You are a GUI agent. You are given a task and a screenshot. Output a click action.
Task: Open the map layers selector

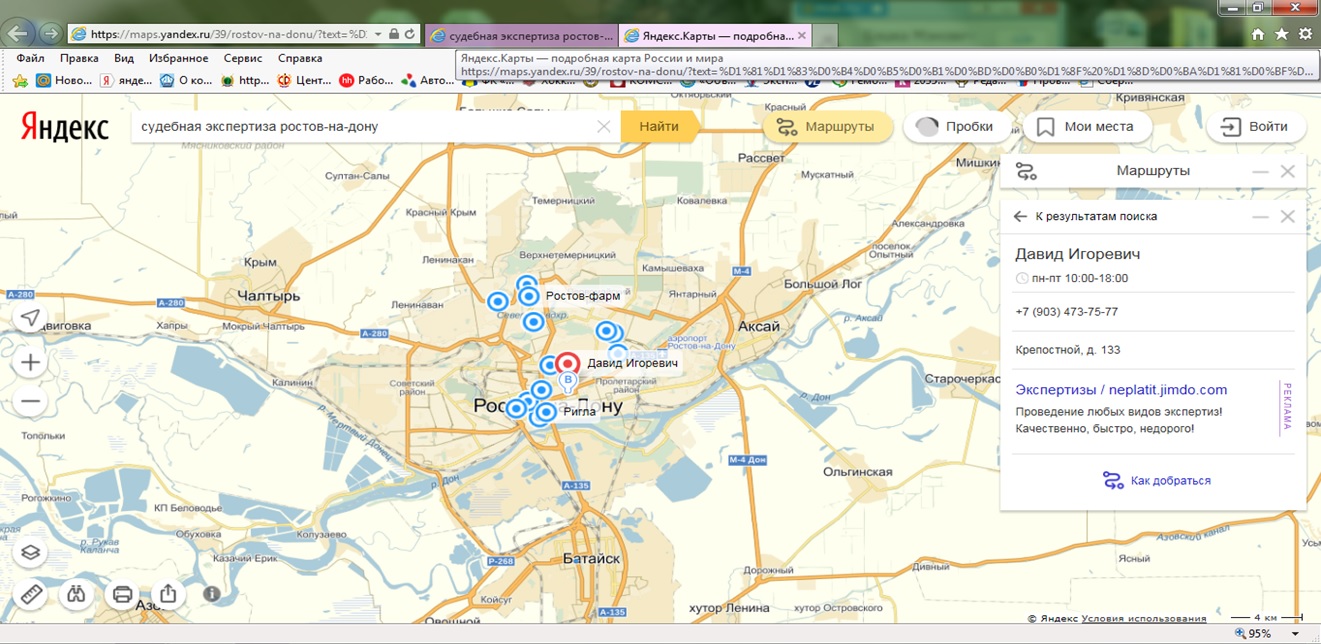pos(31,552)
